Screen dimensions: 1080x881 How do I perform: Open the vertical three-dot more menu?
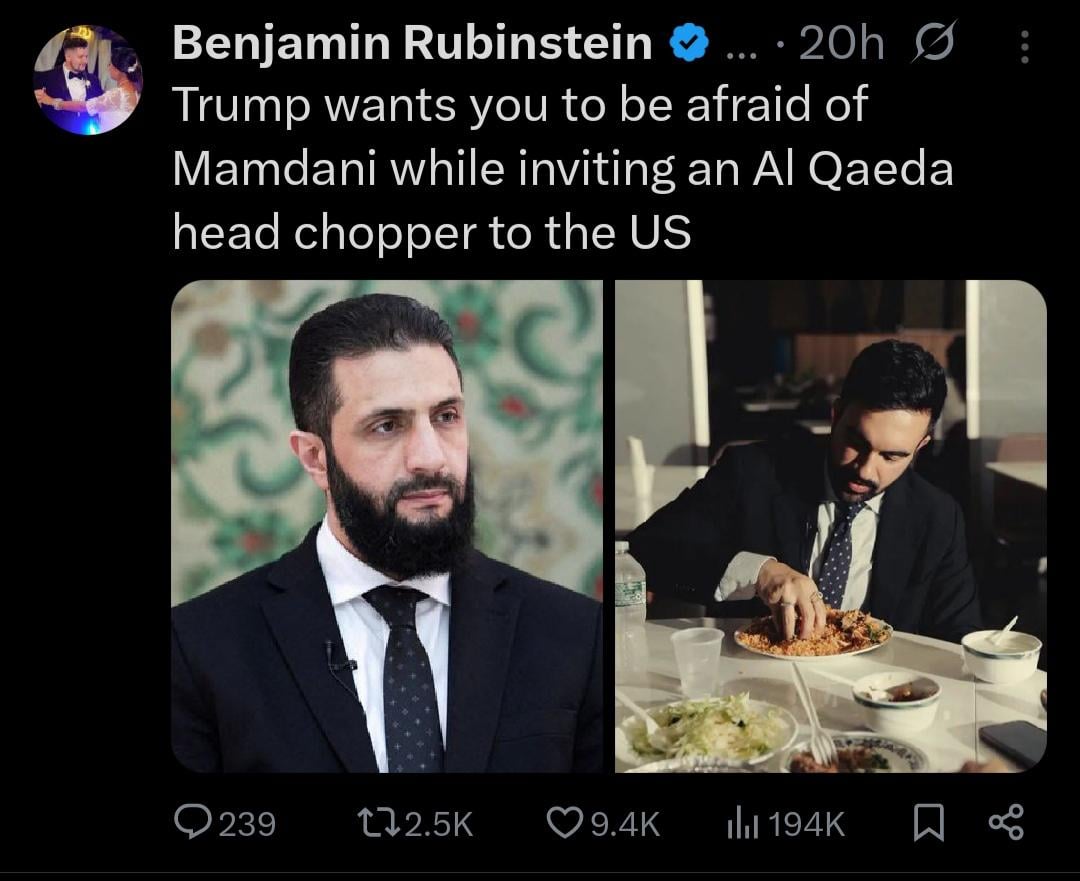[x=1023, y=46]
